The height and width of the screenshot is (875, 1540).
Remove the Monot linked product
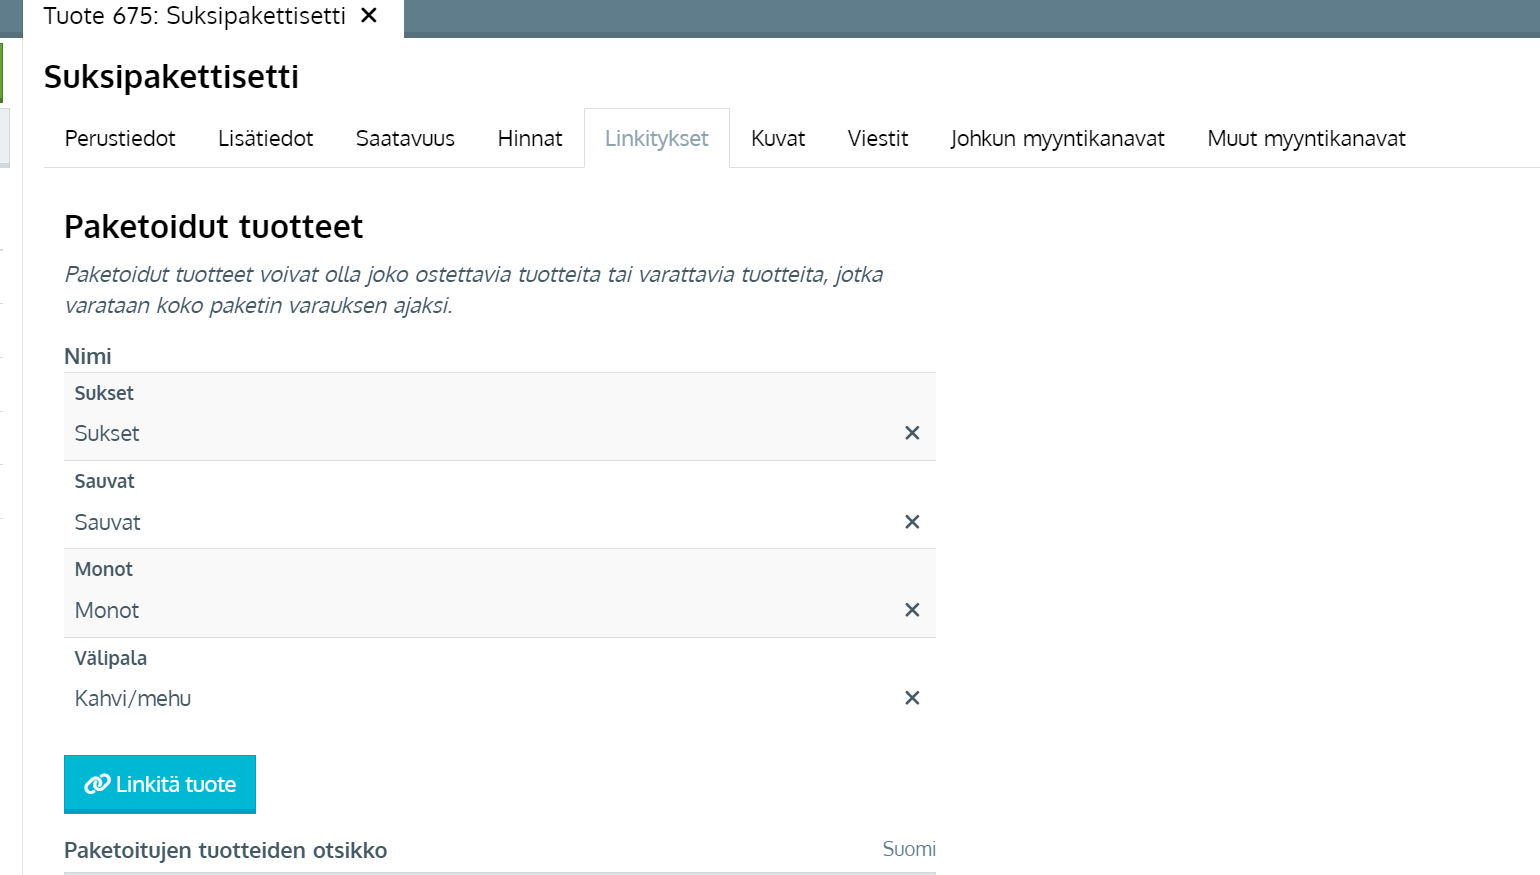(x=911, y=610)
